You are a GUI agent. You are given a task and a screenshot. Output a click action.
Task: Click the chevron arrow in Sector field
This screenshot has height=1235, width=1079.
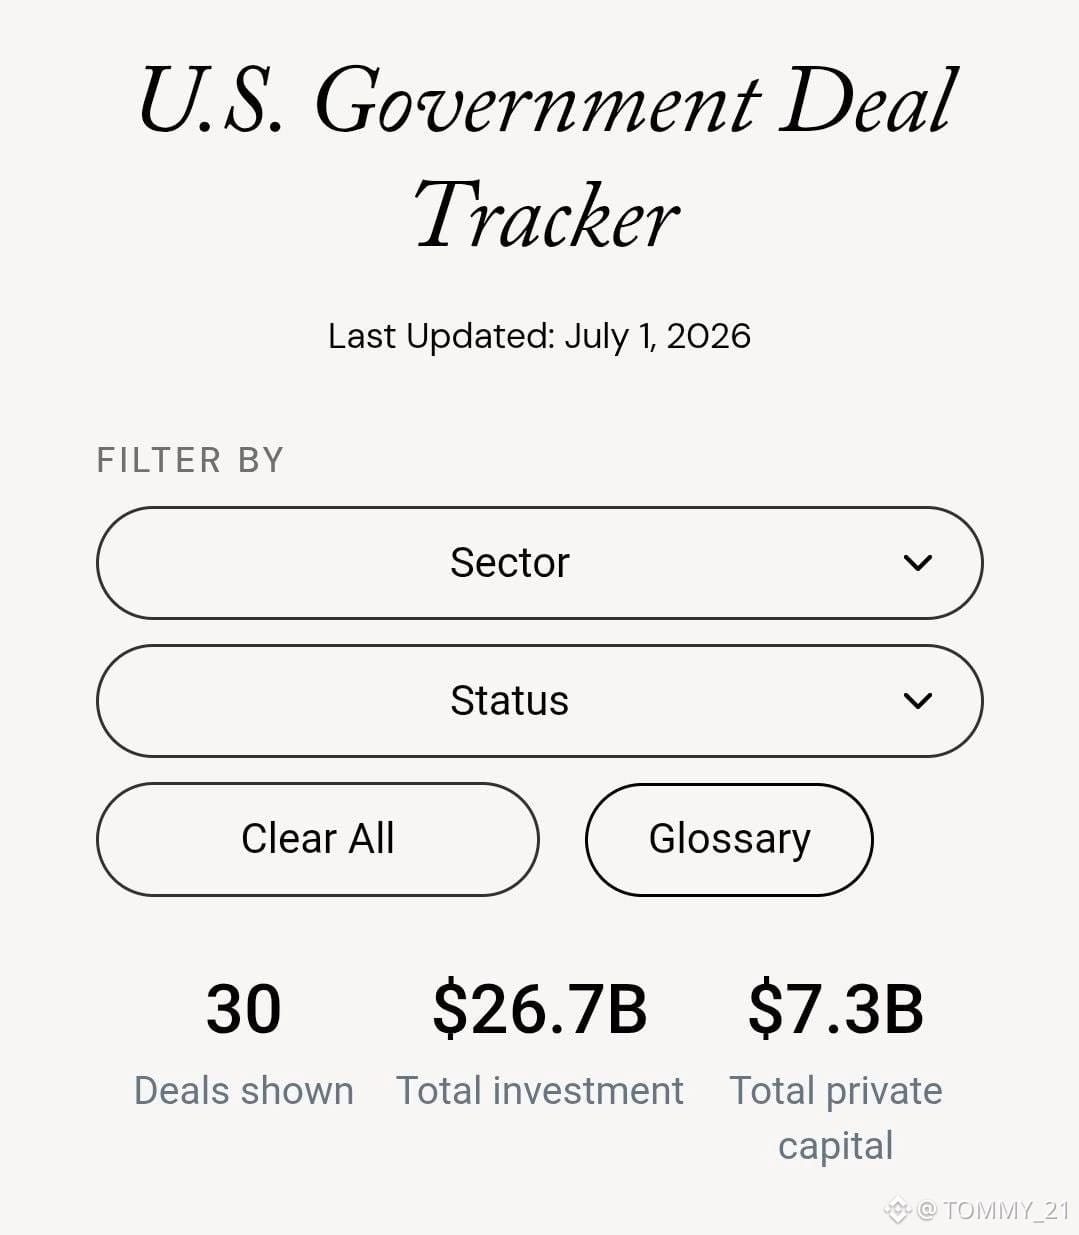pyautogui.click(x=917, y=563)
